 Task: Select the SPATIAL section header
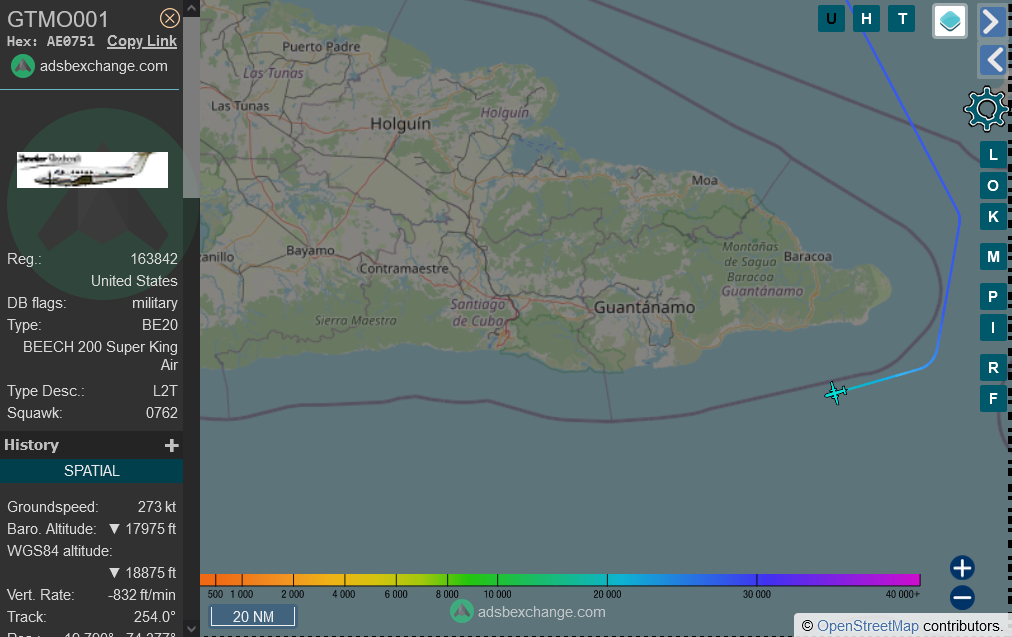pyautogui.click(x=92, y=471)
